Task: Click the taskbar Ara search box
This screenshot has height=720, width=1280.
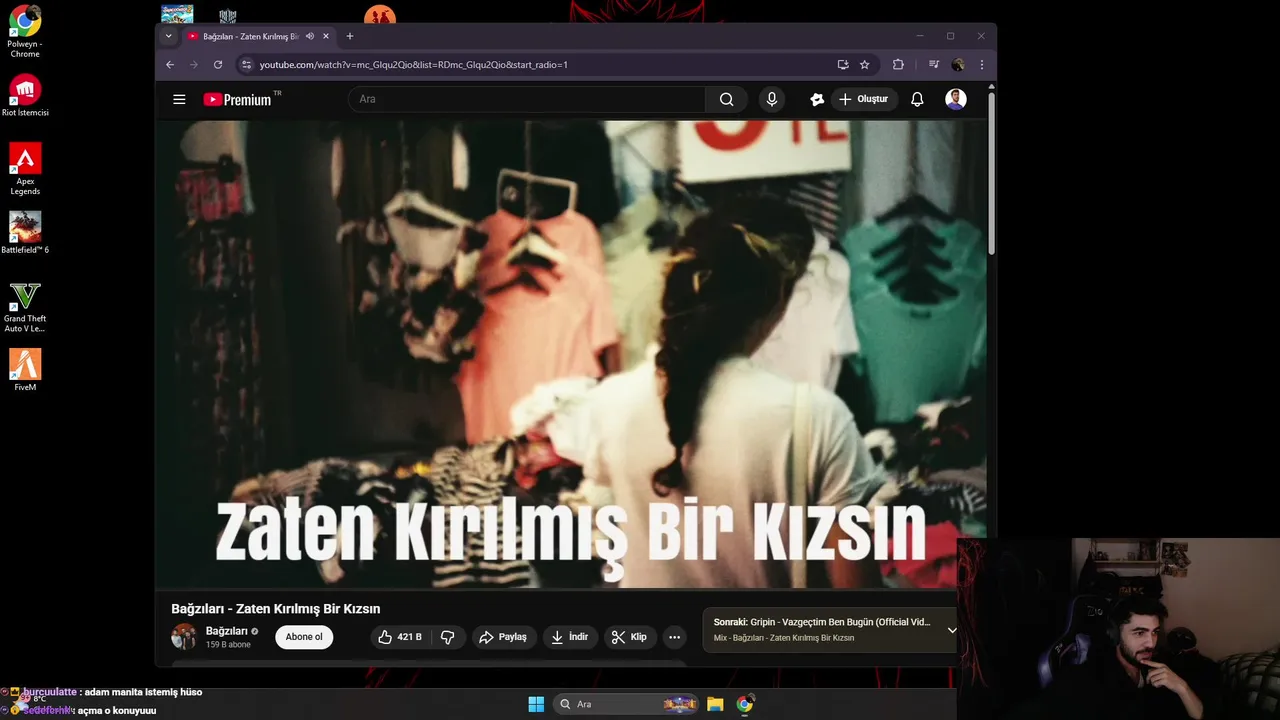Action: pos(625,704)
